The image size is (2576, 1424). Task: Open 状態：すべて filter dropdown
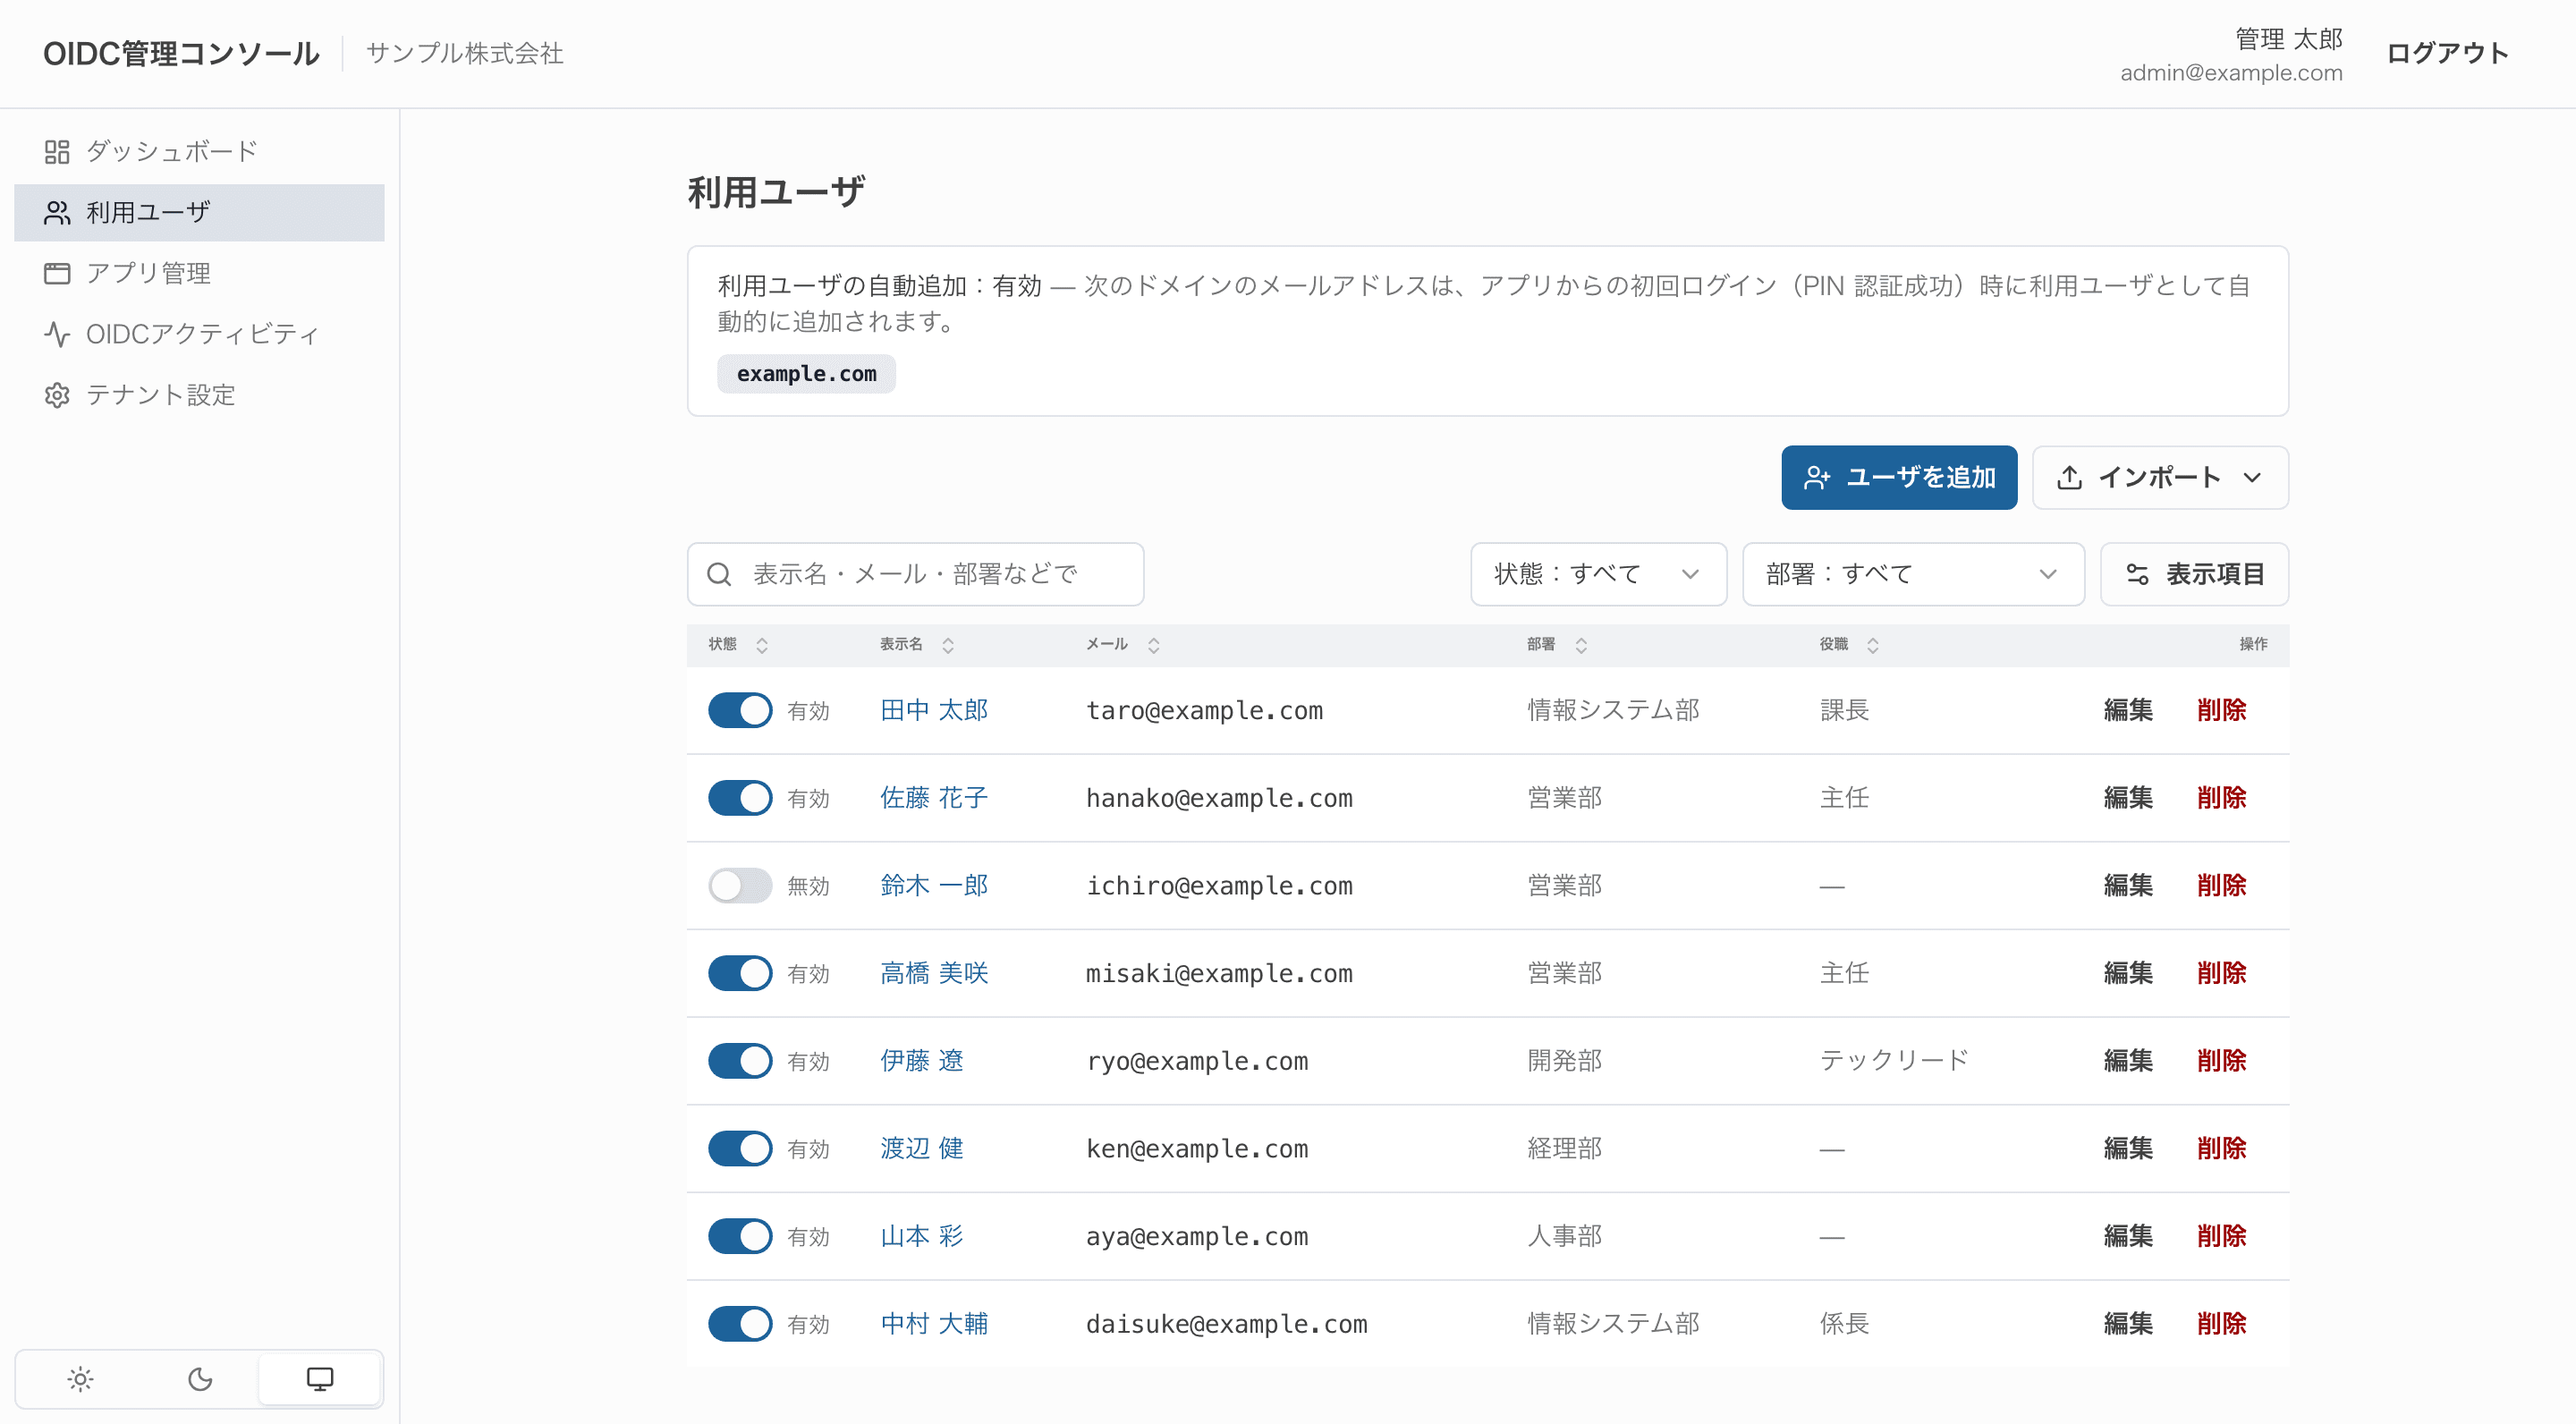coord(1598,574)
